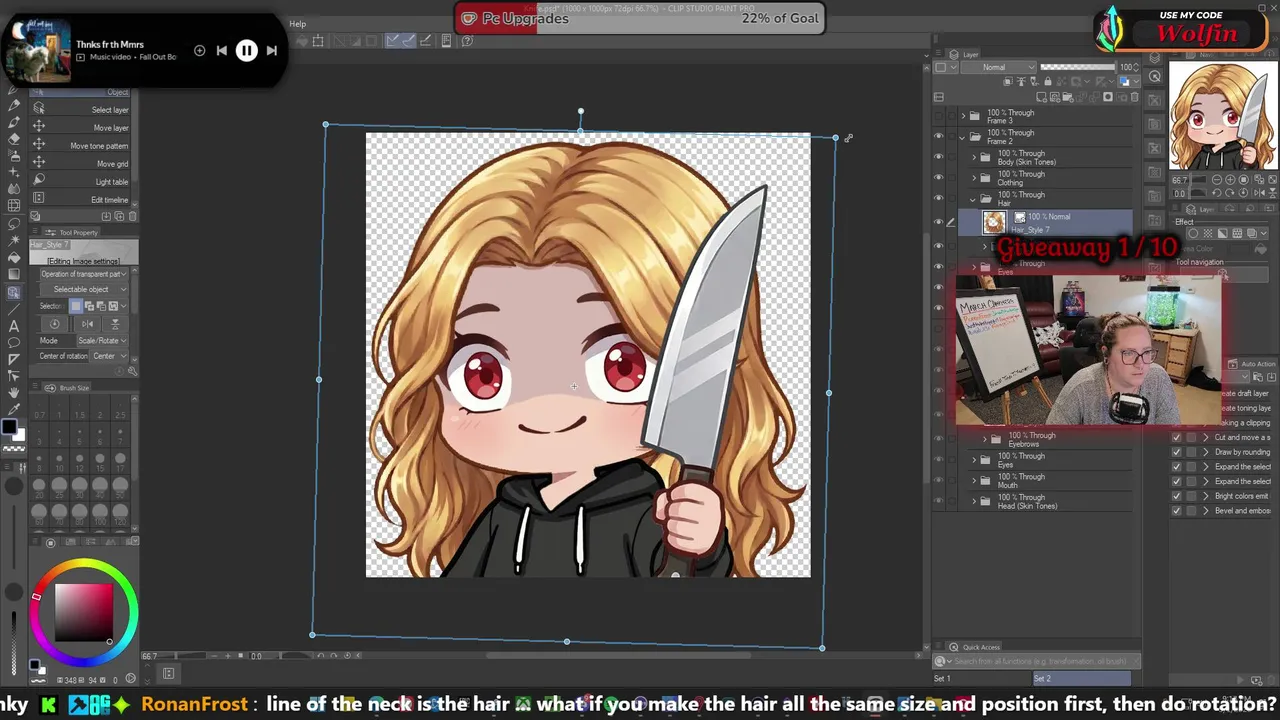
Task: Click the flip vertical button in Tool Property
Action: (x=114, y=324)
